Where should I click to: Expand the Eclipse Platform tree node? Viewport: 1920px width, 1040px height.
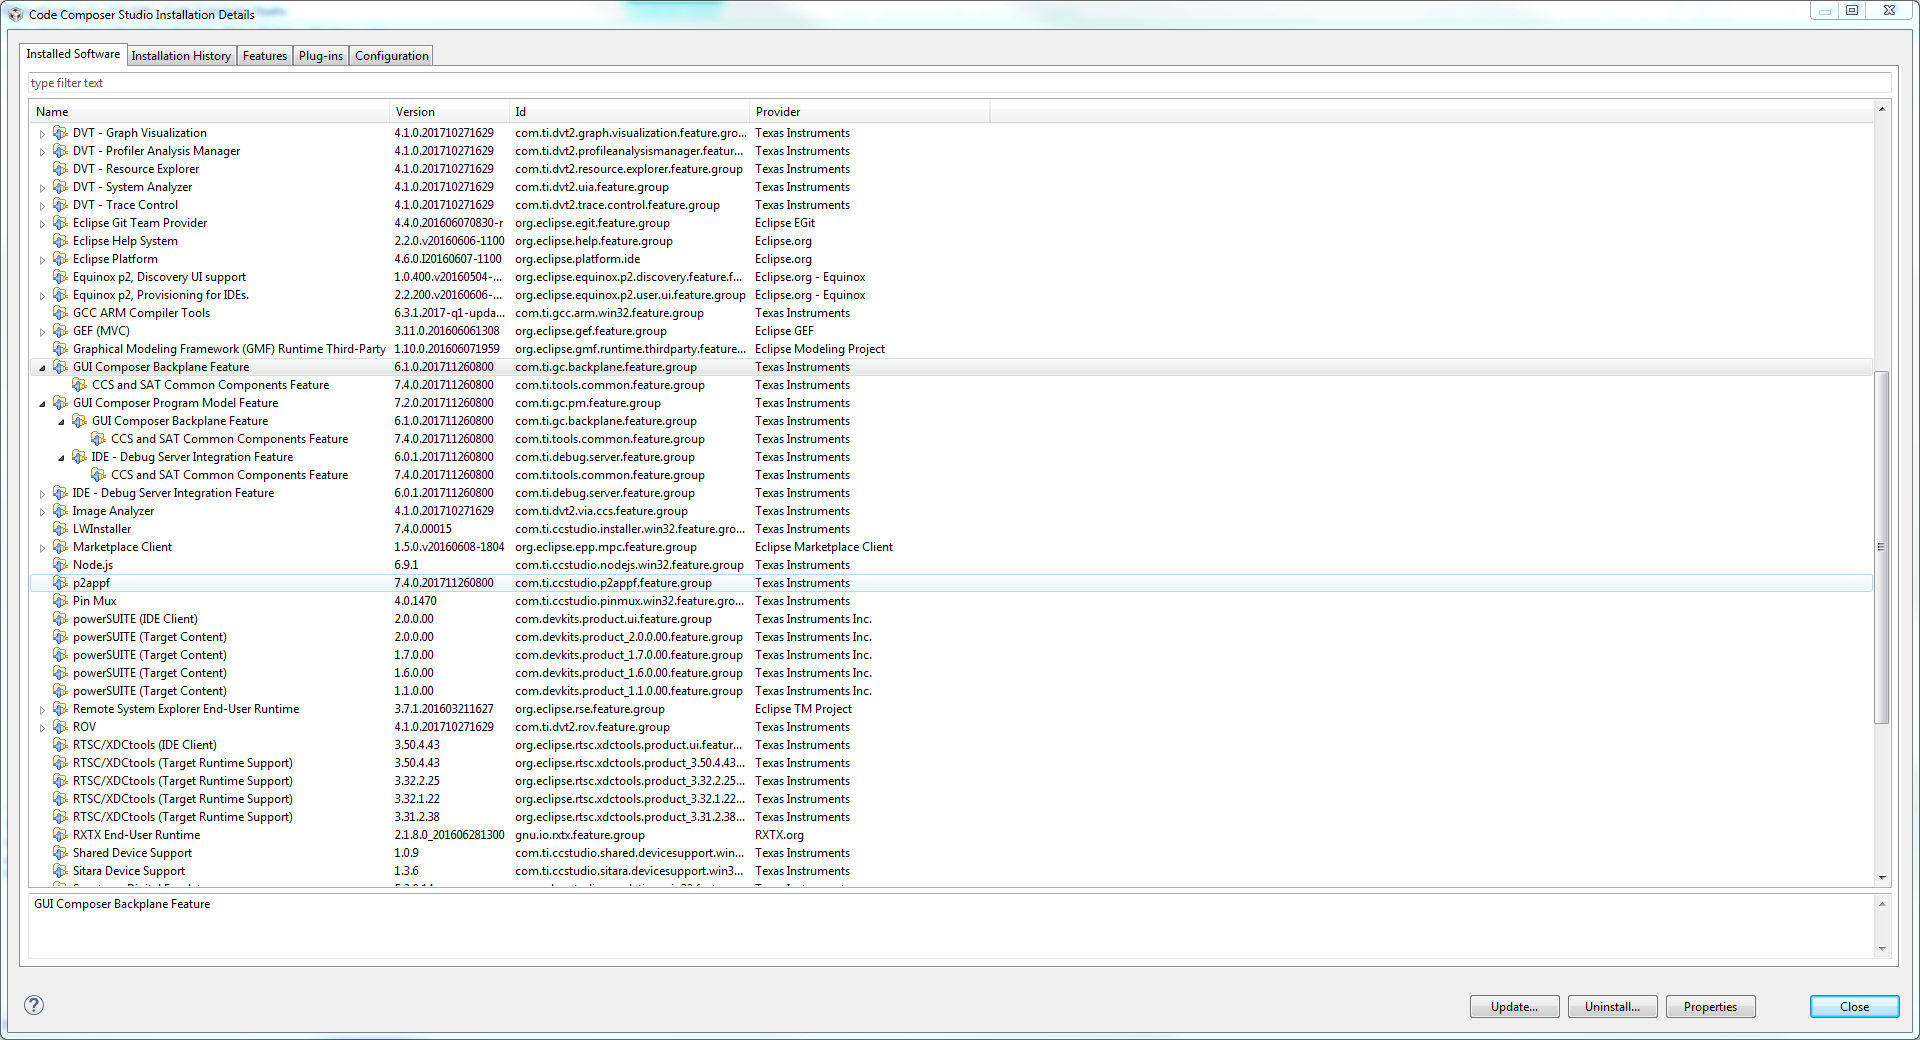42,260
